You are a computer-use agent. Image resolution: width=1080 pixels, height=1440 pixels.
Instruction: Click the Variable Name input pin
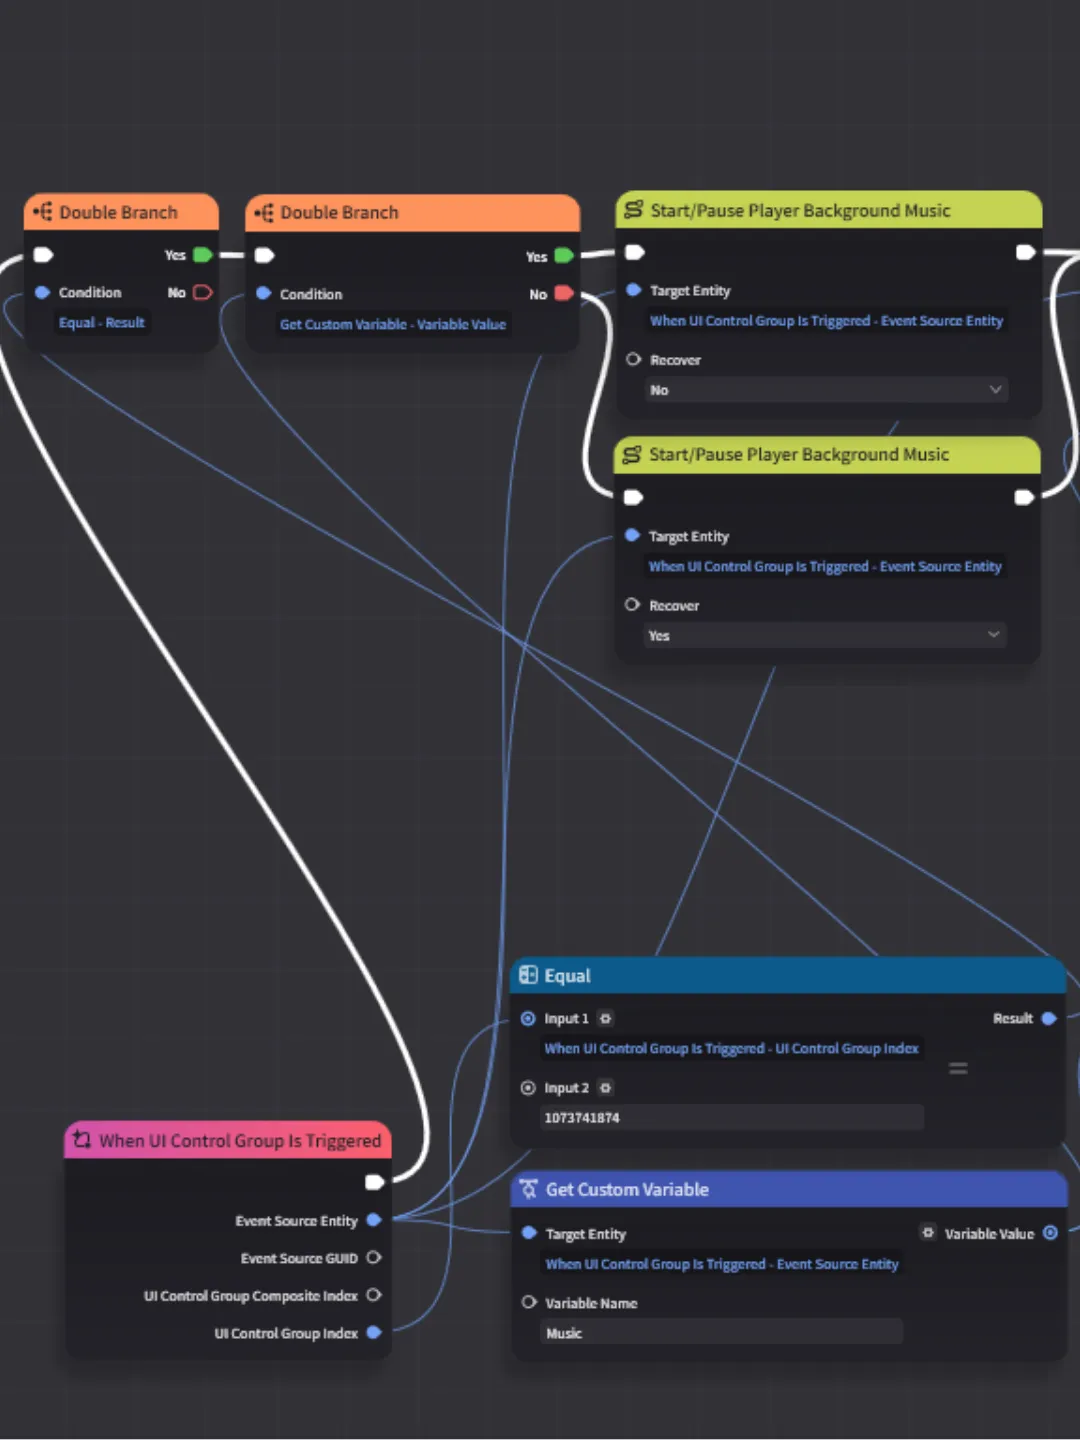(x=529, y=1302)
